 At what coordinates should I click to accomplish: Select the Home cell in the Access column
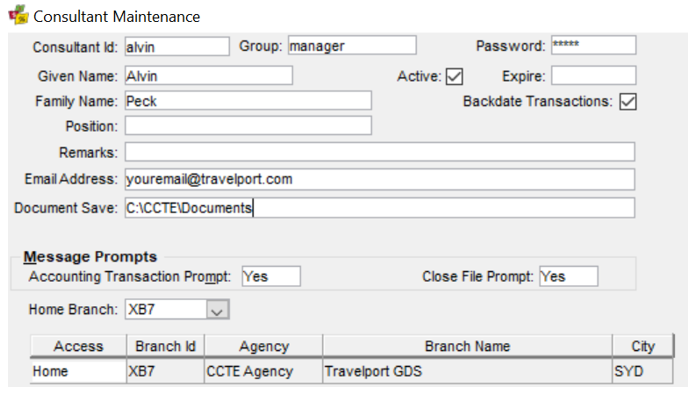pos(78,371)
